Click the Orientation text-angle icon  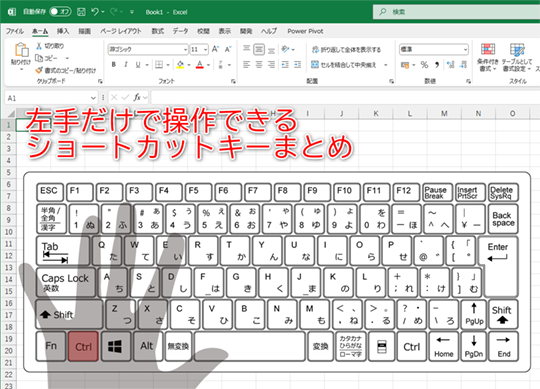[x=285, y=49]
